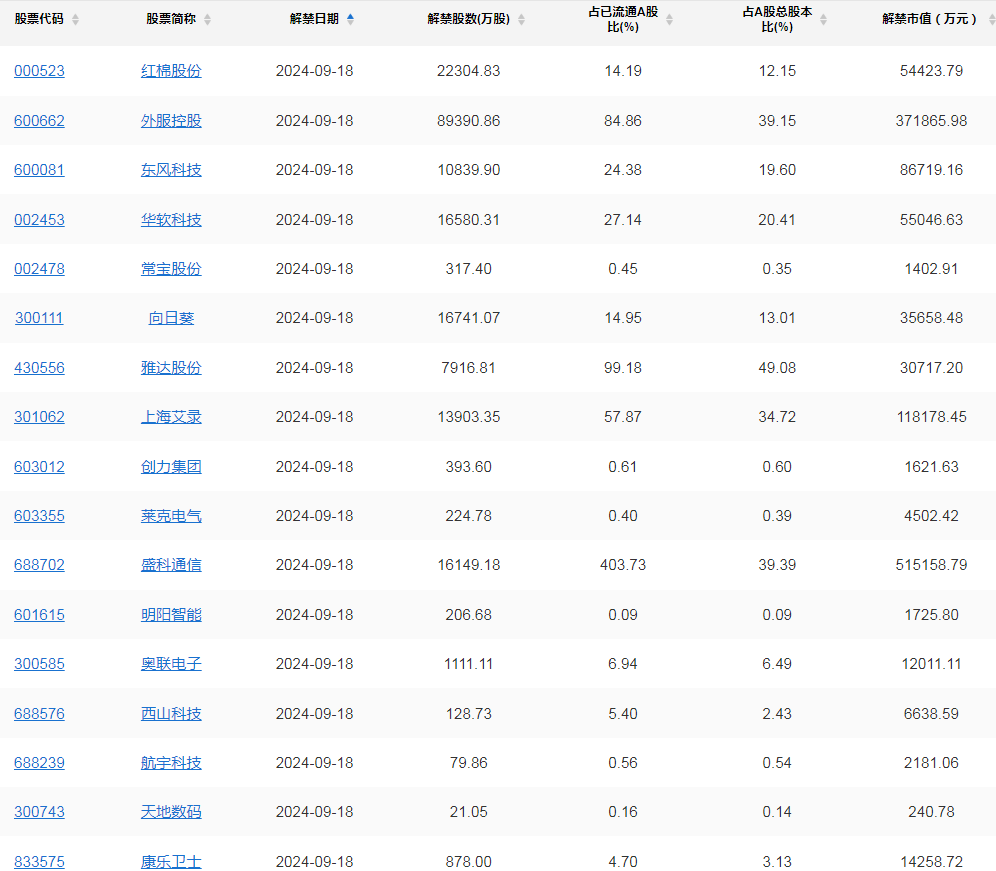Open the 外服控股 stock page
The height and width of the screenshot is (871, 996).
pos(171,121)
